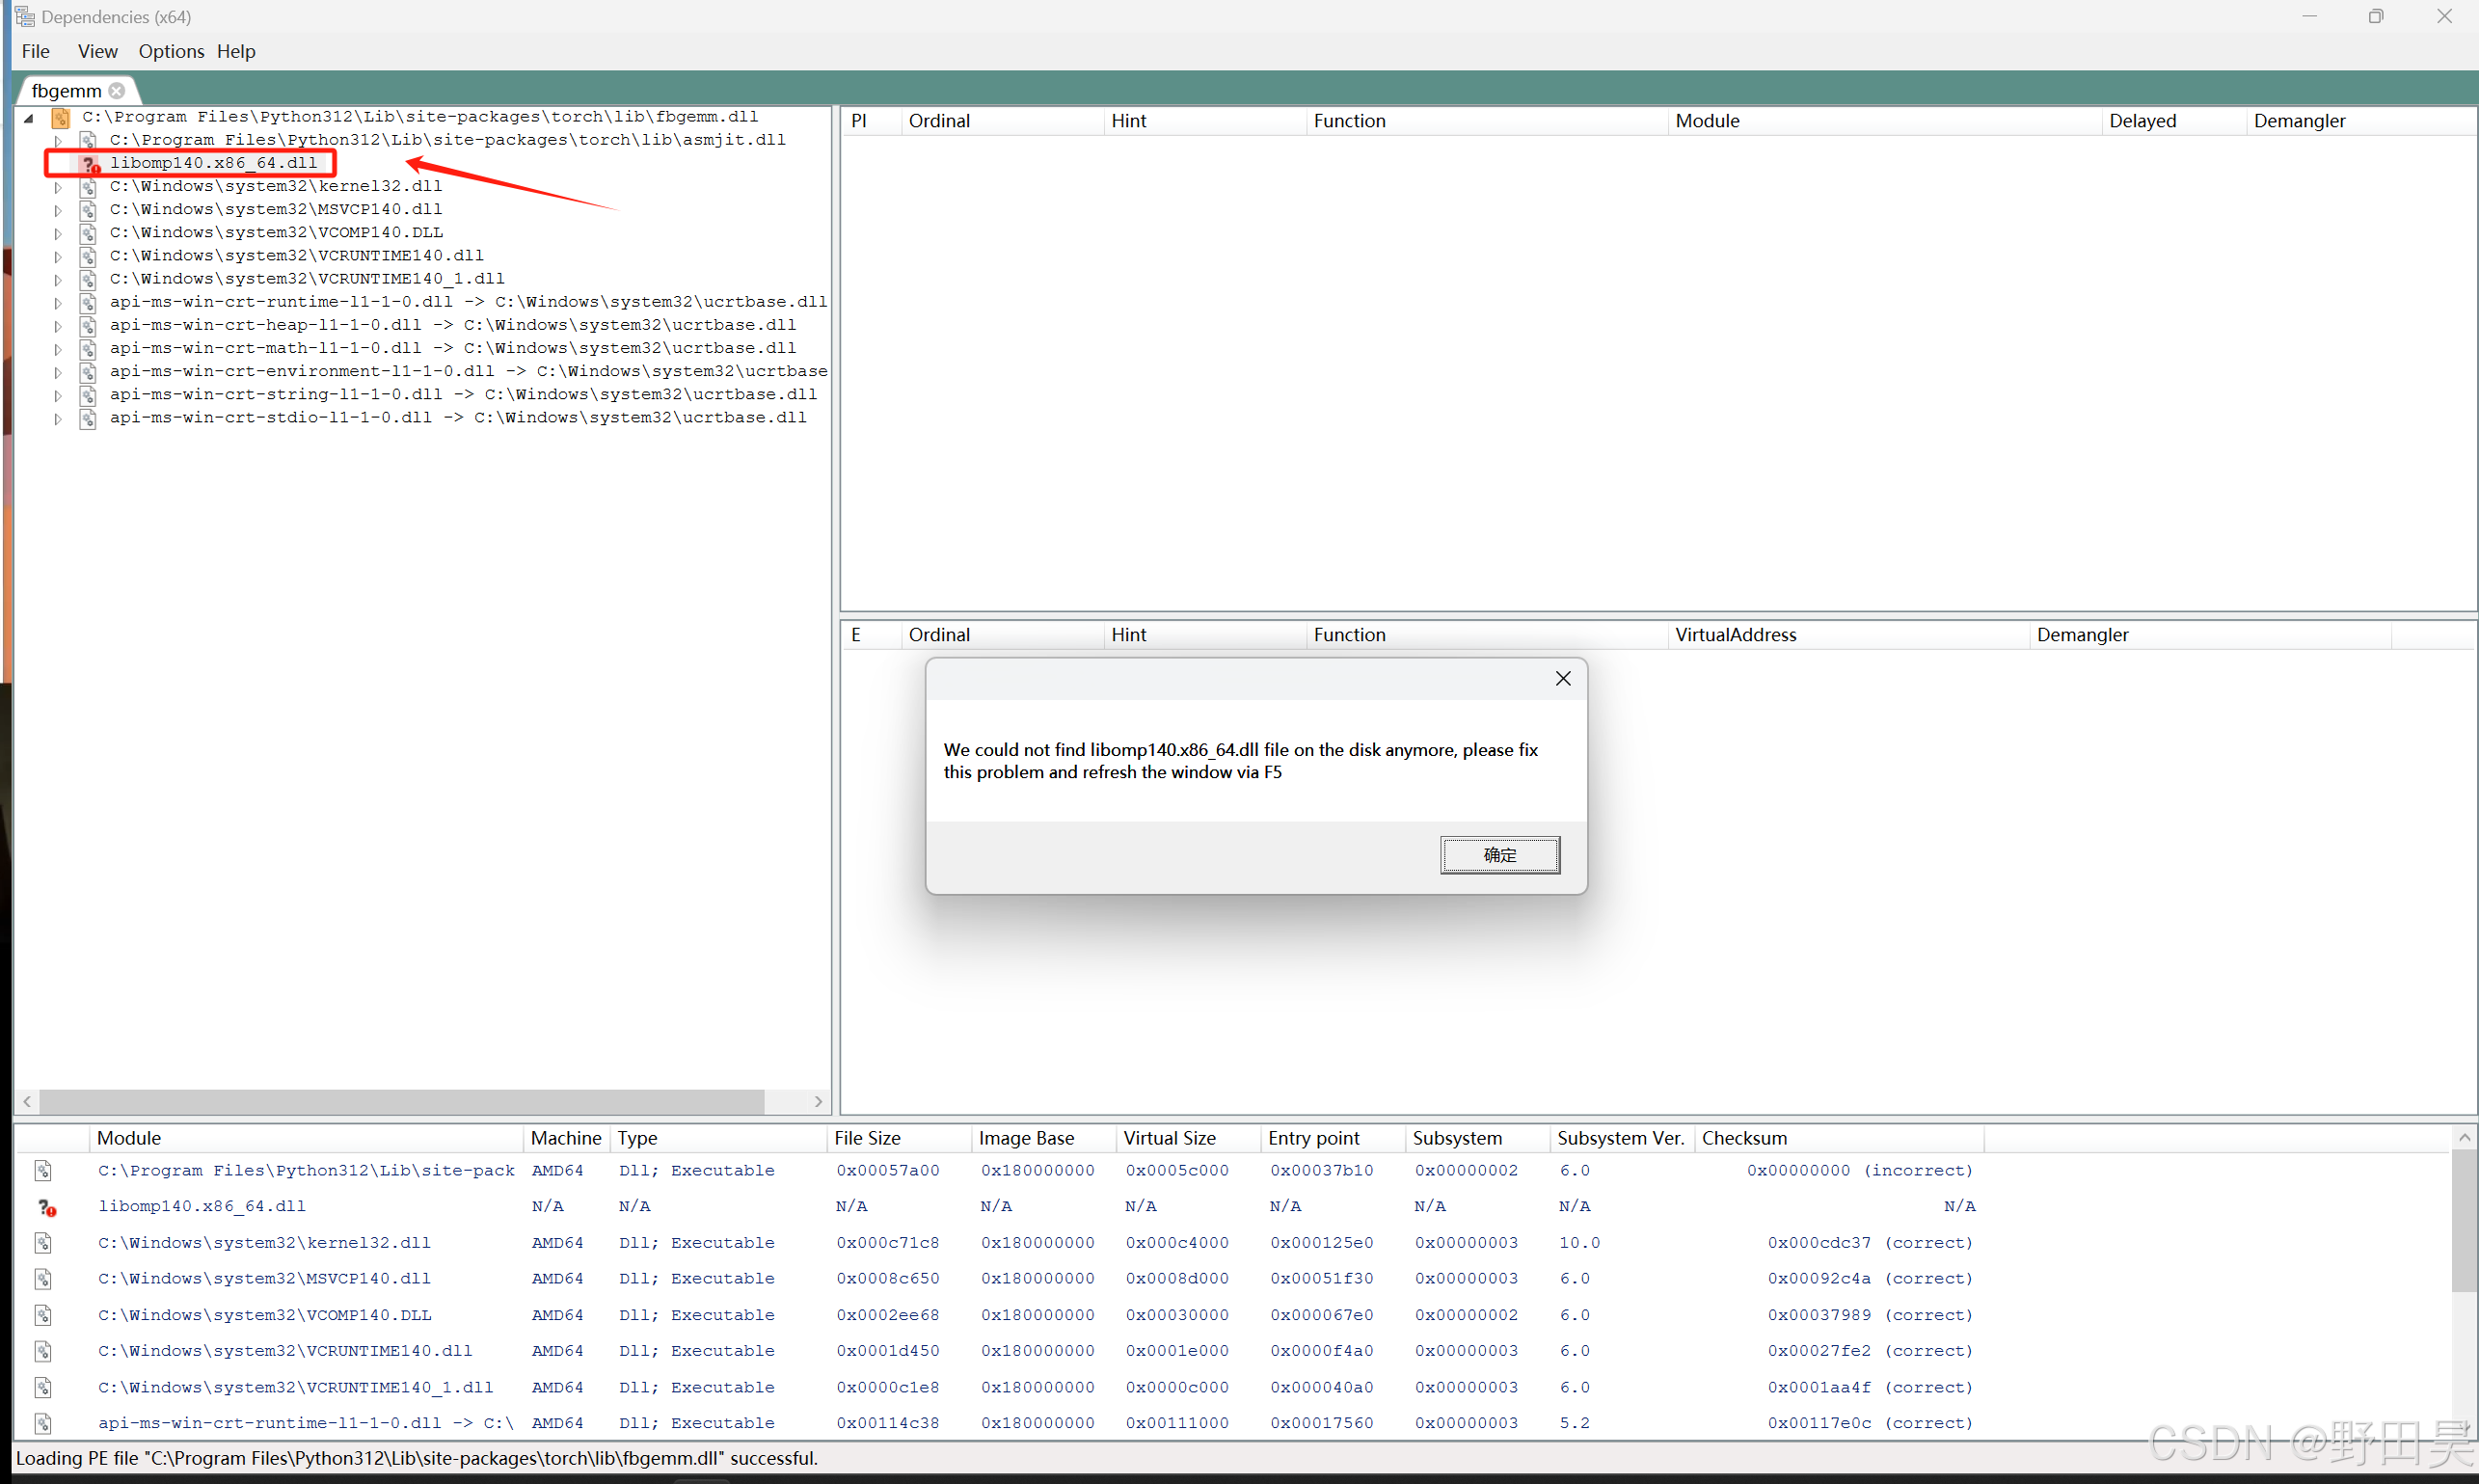Click the api-ms-win-crt-heap file icon in tree
This screenshot has width=2479, height=1484.
88,326
